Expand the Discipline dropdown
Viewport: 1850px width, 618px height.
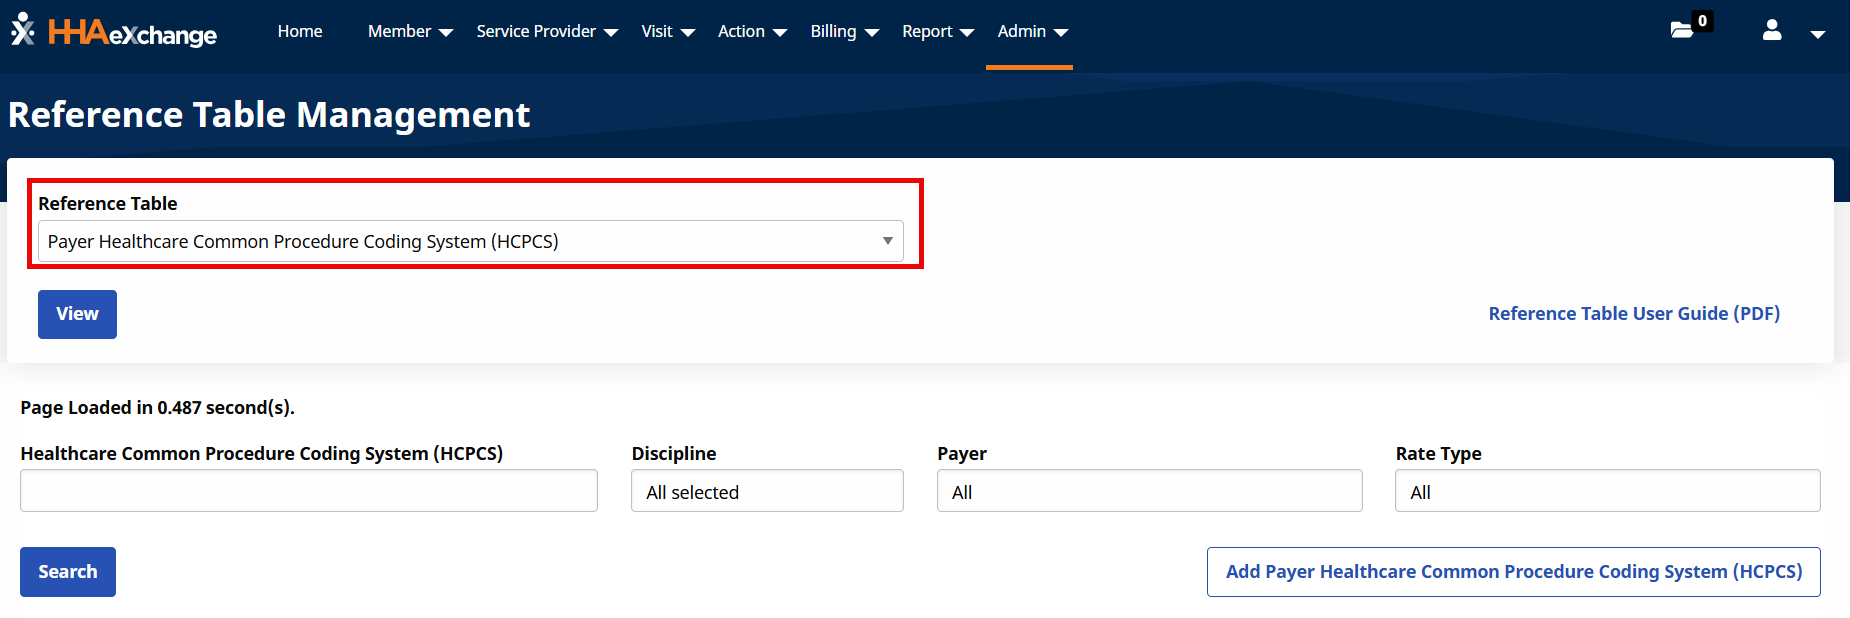point(767,491)
